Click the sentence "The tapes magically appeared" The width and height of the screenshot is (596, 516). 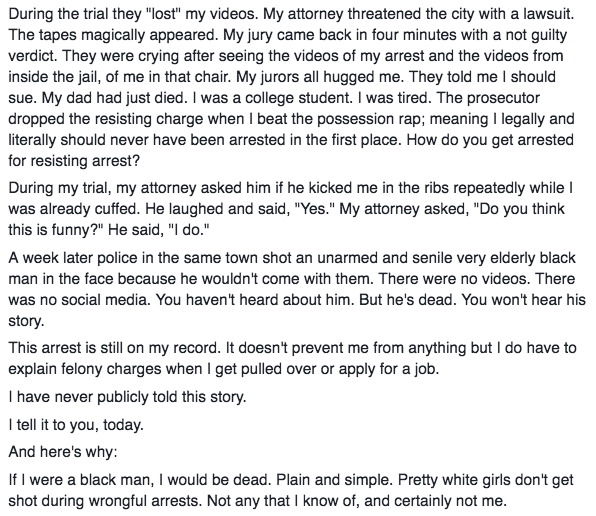click(113, 35)
